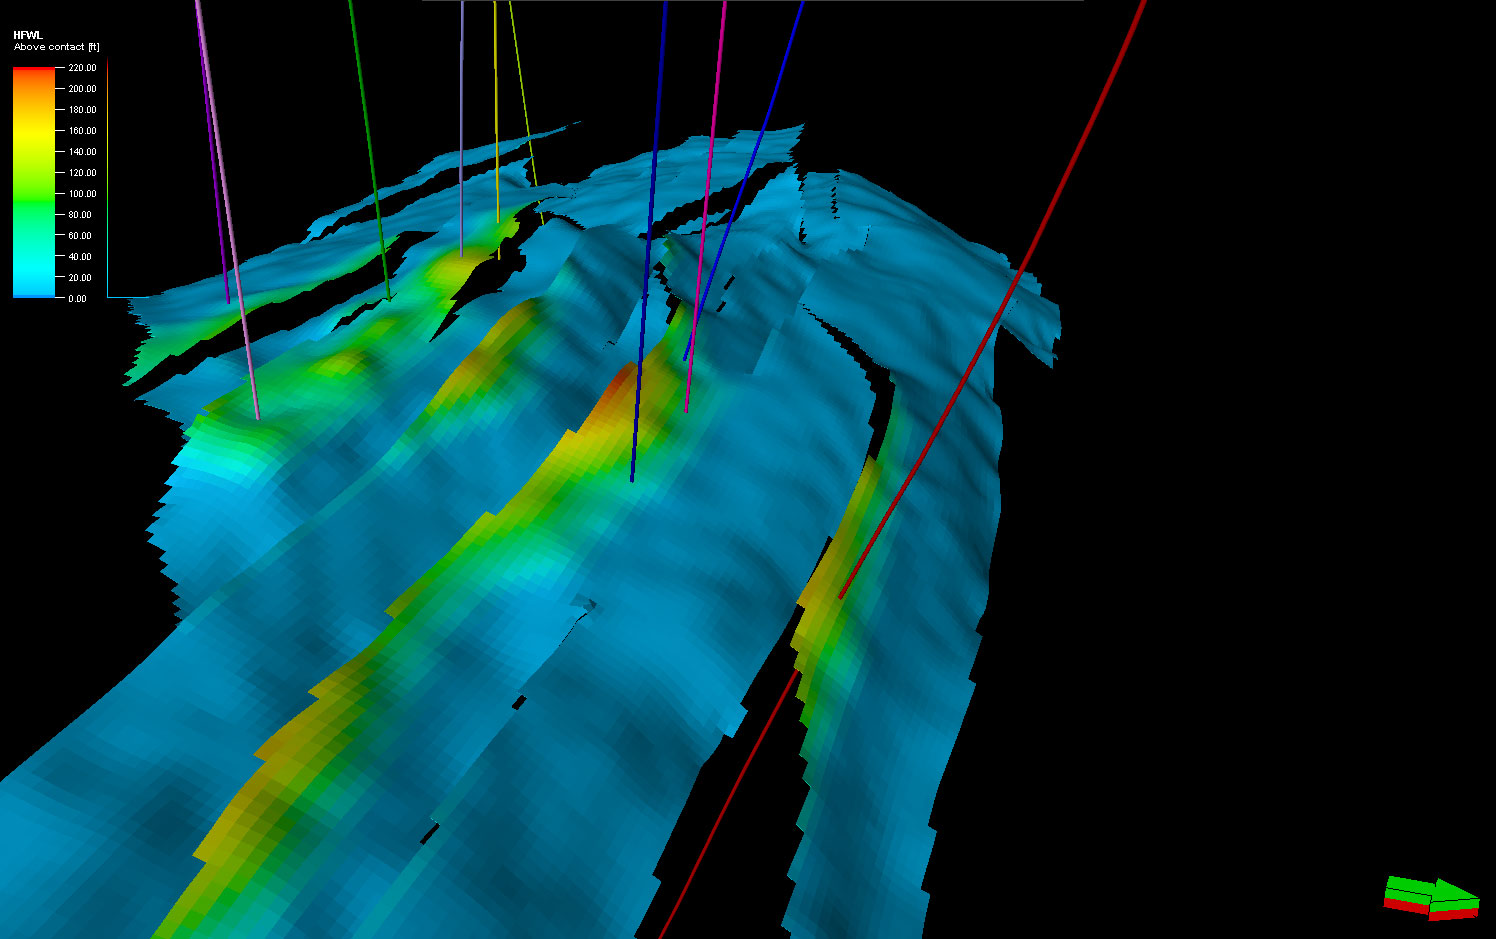Pick the red top of the color scale
Screen dimensions: 1496x939
[34, 72]
